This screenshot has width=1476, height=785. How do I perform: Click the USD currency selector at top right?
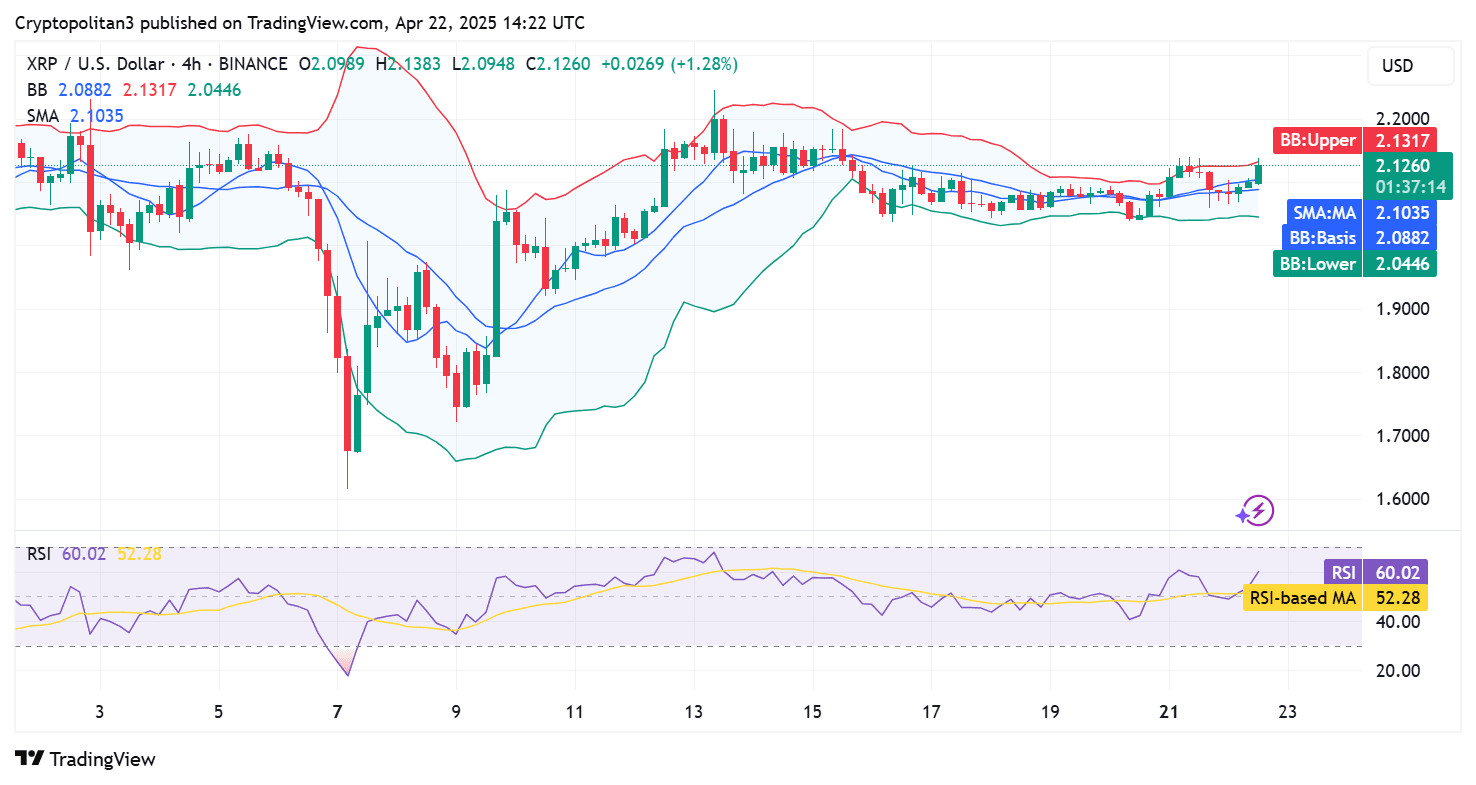[1410, 66]
